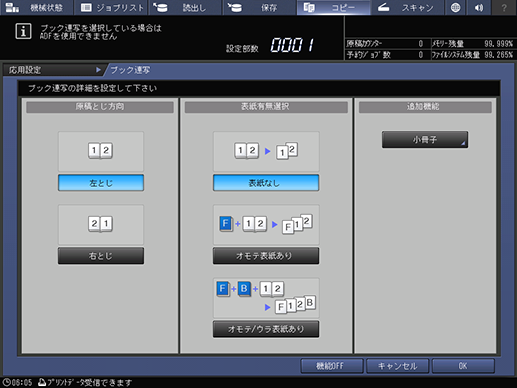Open the 小冊子 booklet setting
Screen dimensions: 517x388
click(x=425, y=139)
